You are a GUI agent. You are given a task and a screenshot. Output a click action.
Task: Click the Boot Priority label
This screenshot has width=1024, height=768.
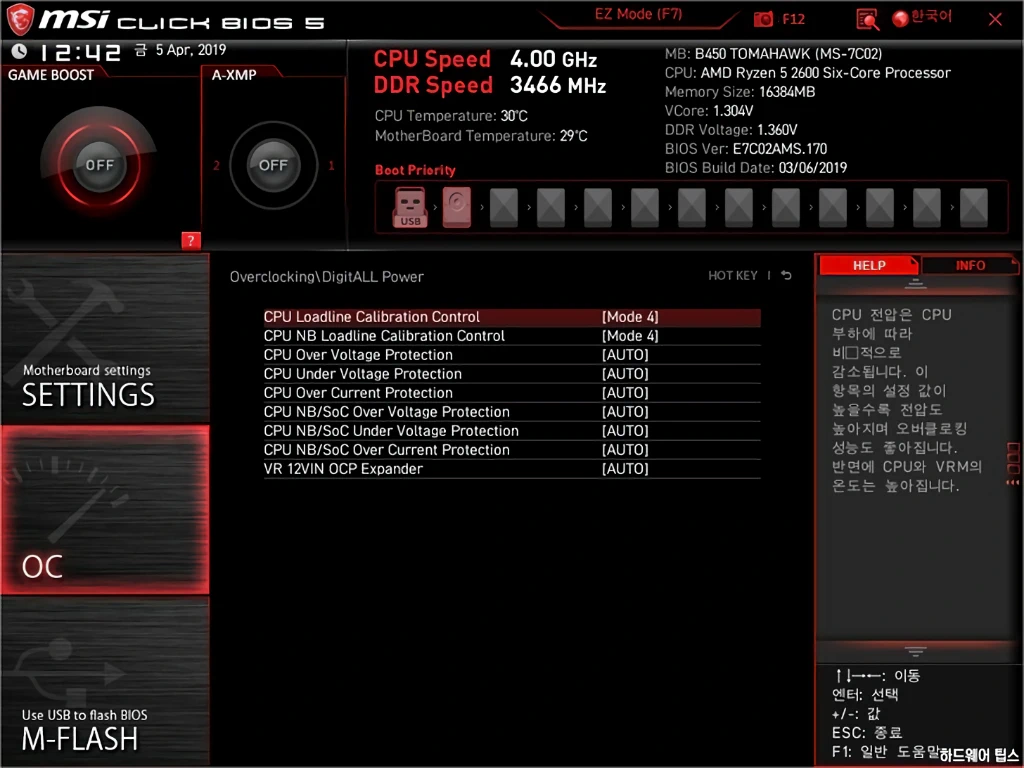coord(415,170)
